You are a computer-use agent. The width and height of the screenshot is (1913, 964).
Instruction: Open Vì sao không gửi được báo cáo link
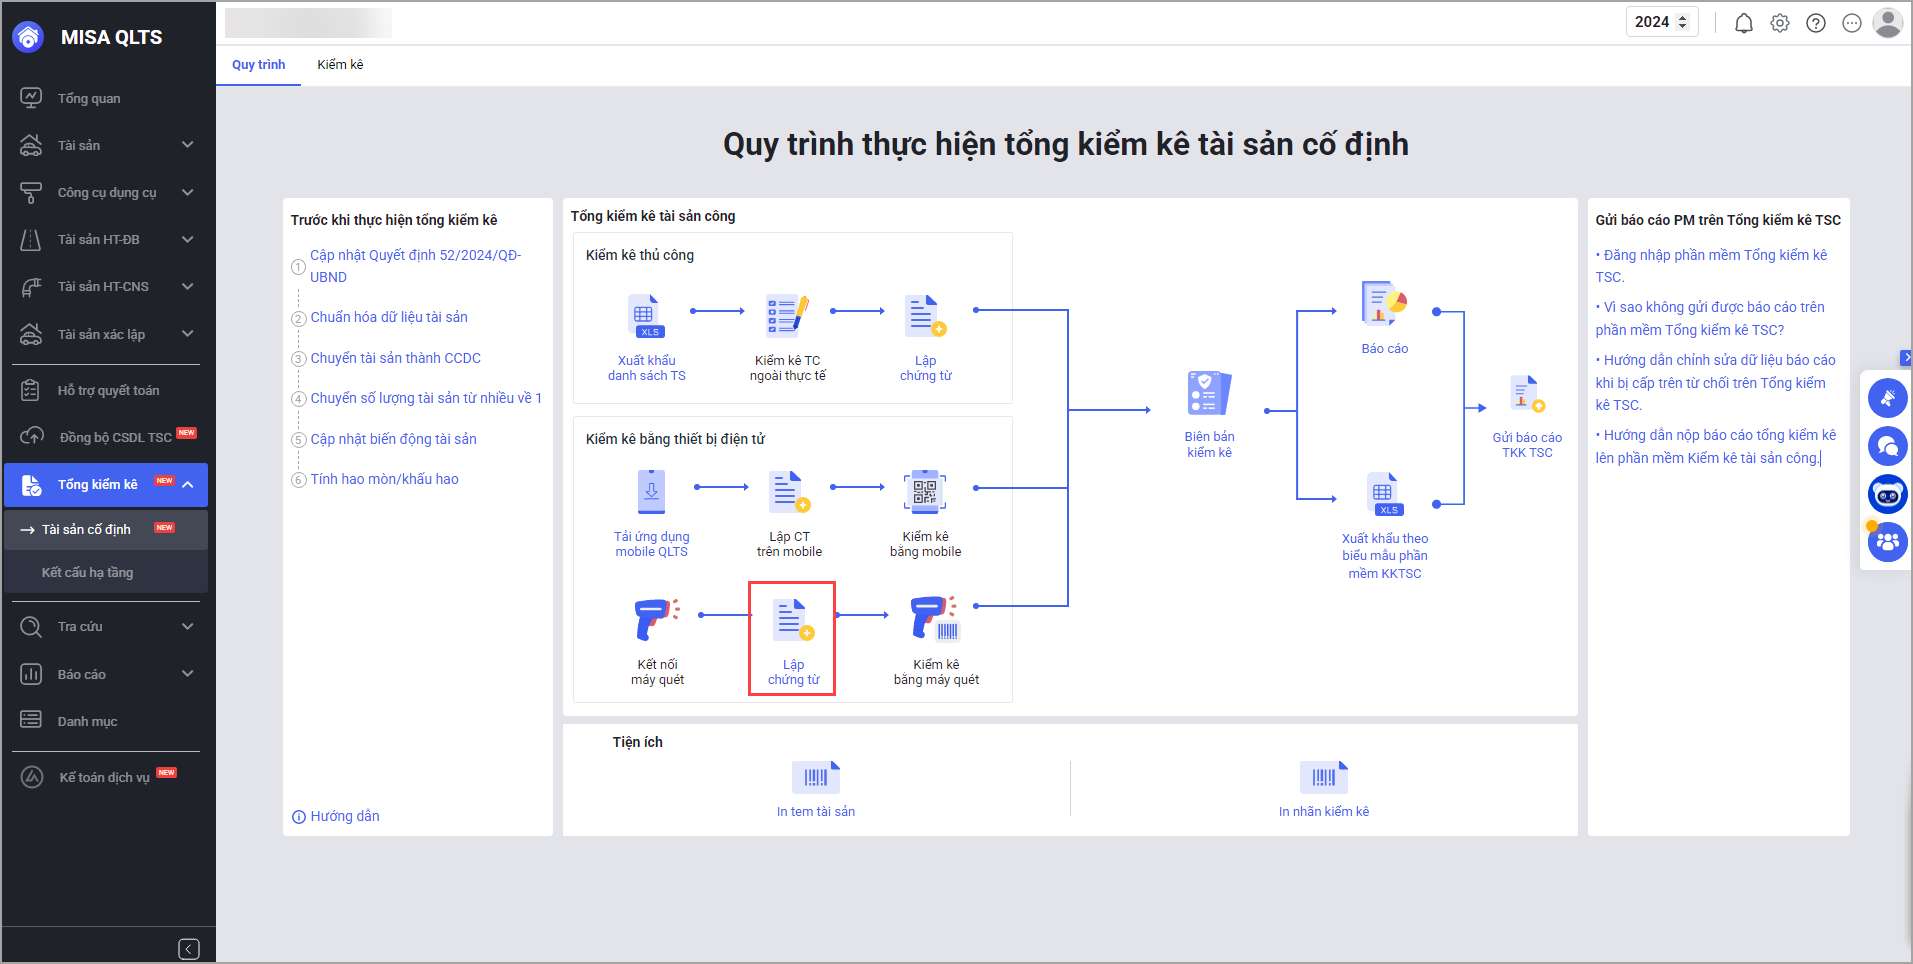[1710, 318]
